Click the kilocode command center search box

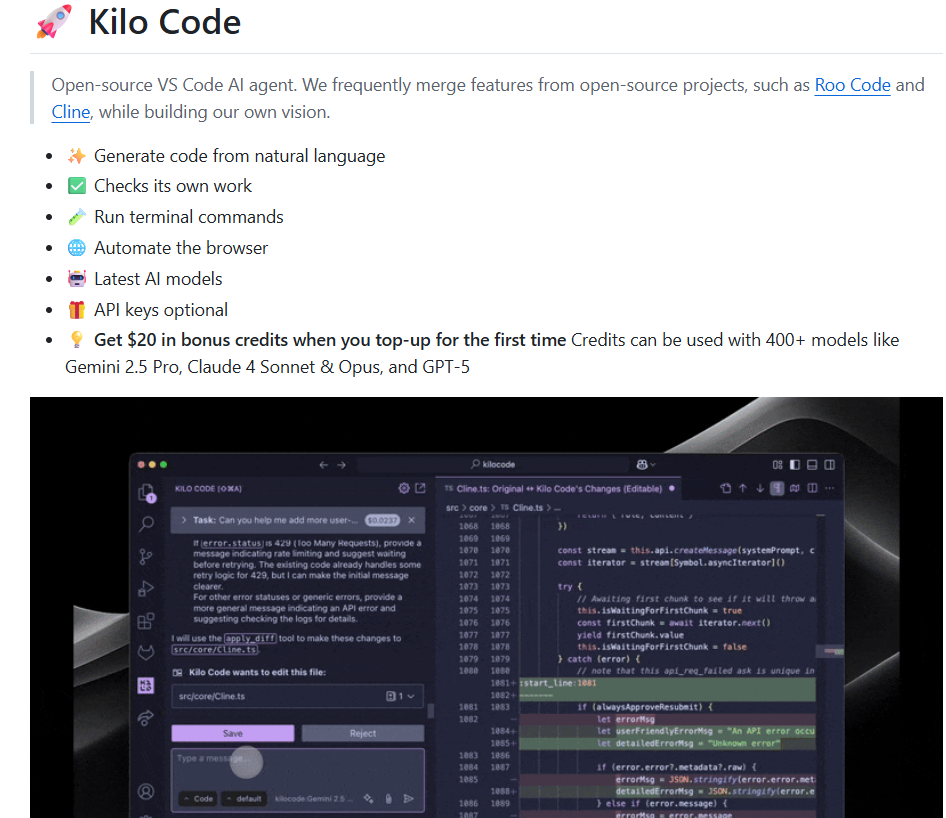tap(493, 464)
